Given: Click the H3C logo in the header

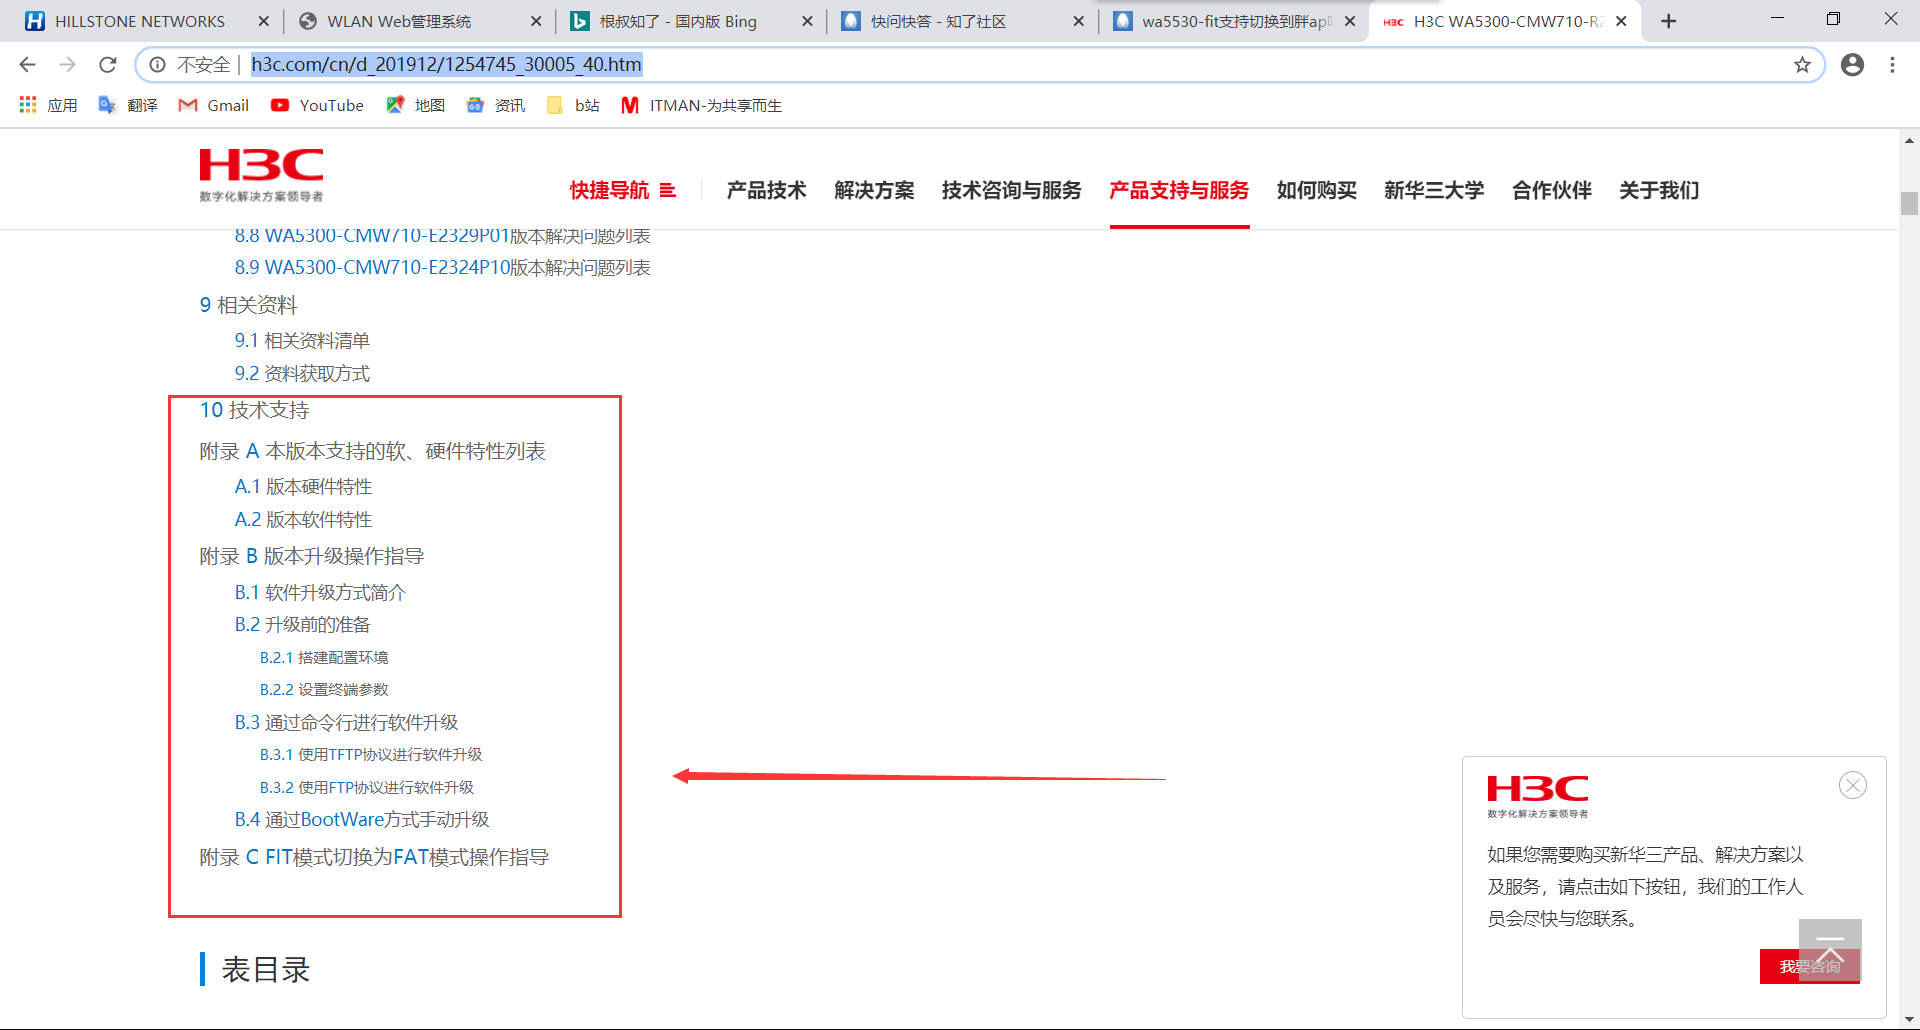Looking at the screenshot, I should 261,175.
